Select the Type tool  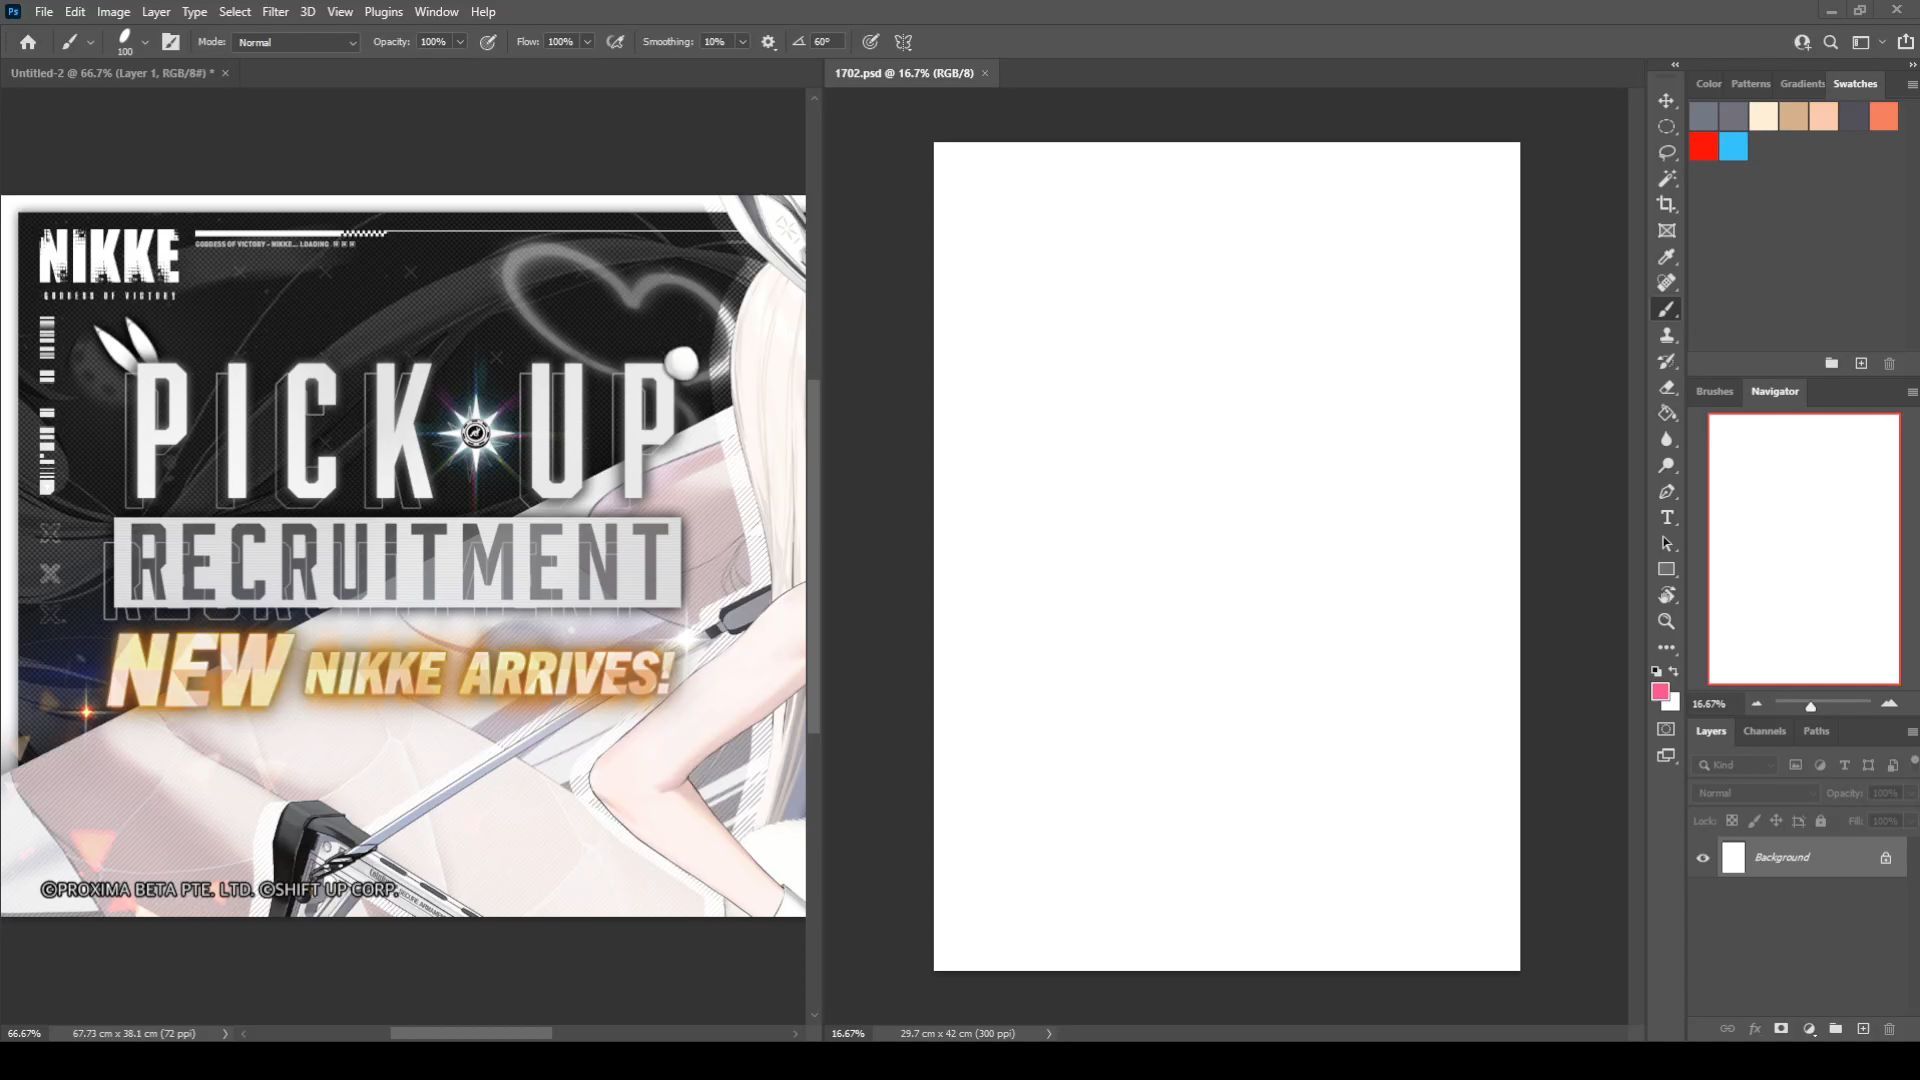pos(1666,517)
